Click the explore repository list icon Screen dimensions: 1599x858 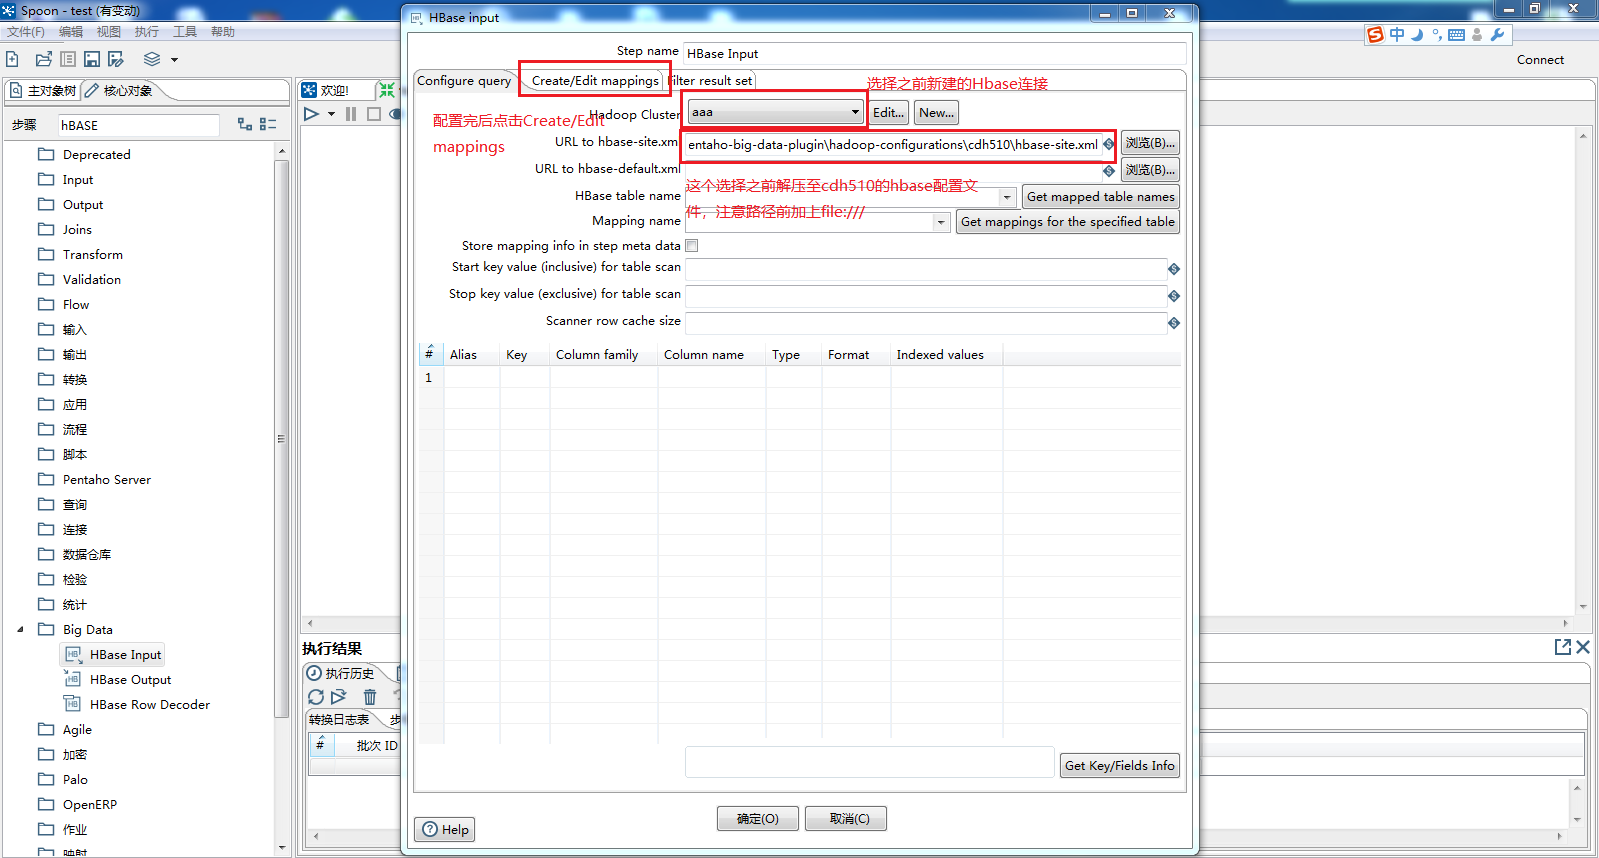pyautogui.click(x=68, y=59)
